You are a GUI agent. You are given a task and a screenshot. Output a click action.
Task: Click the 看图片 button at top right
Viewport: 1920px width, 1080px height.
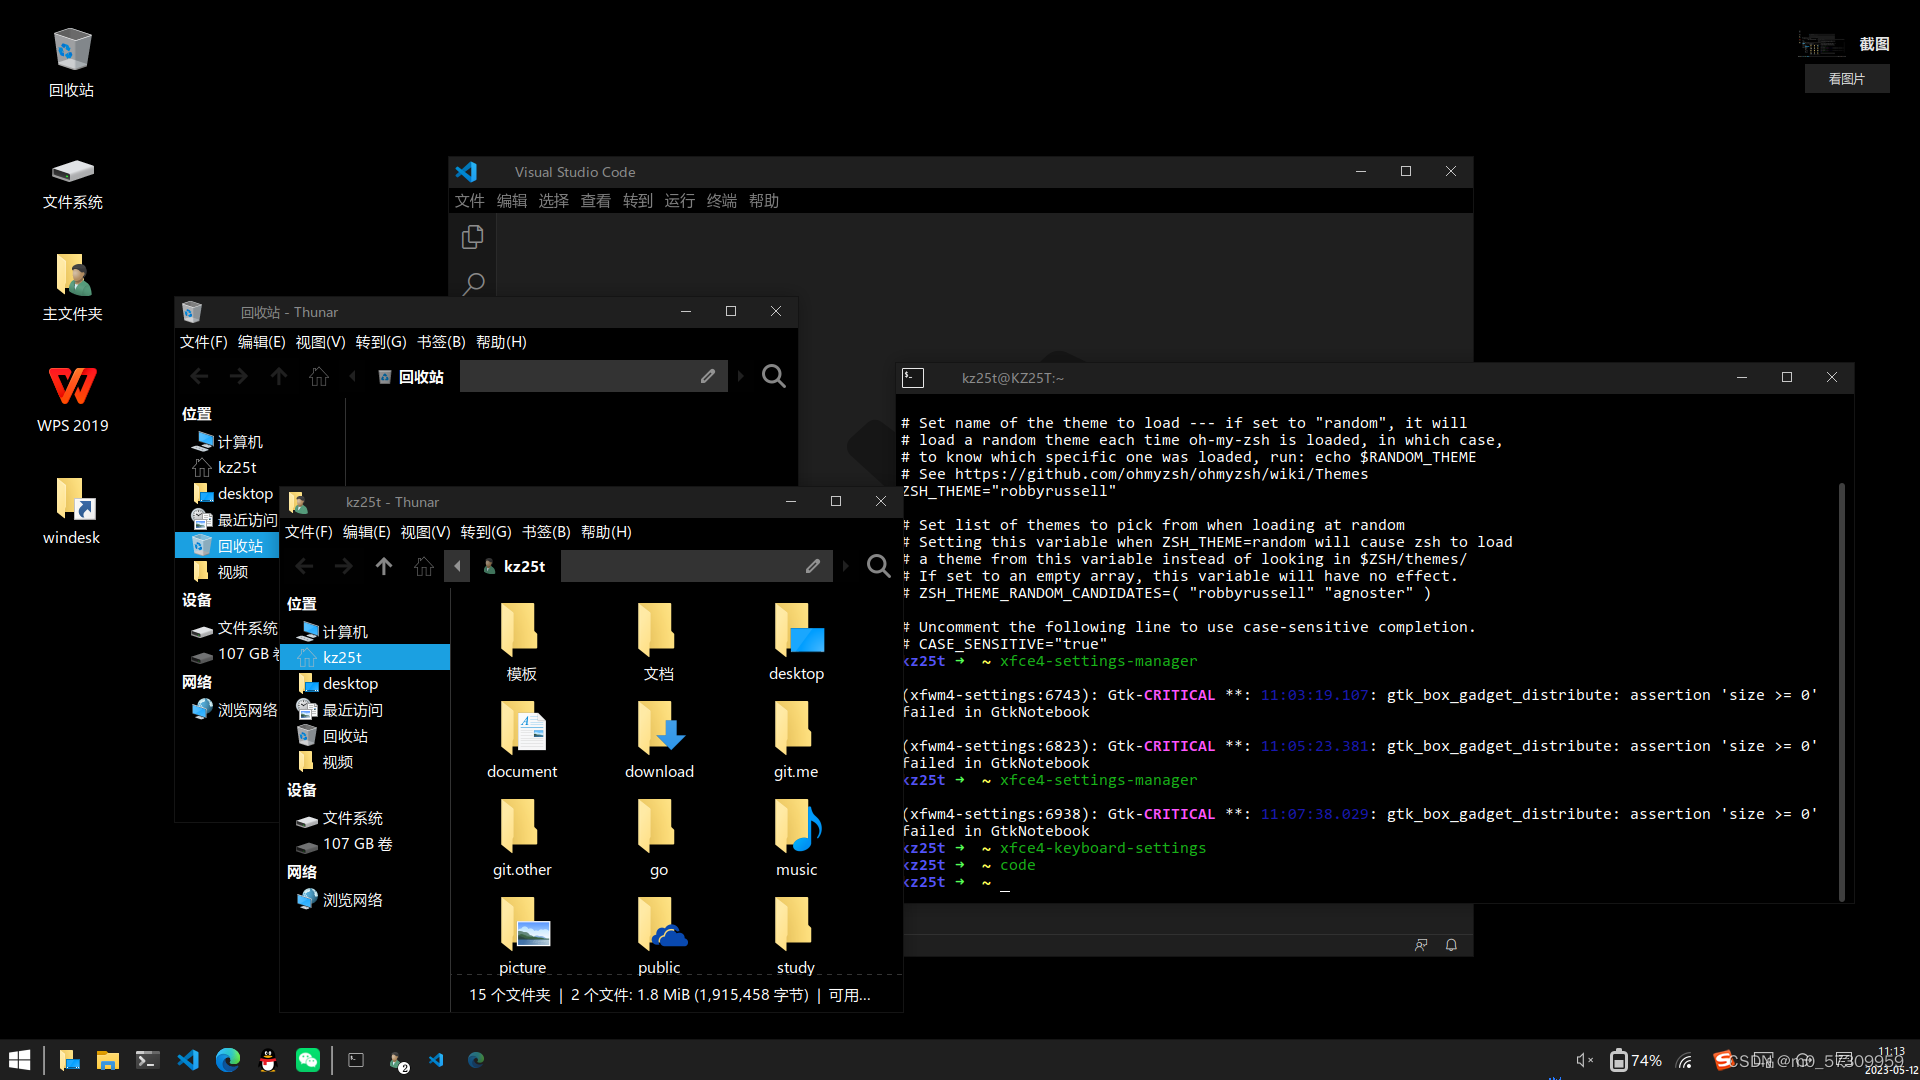point(1846,78)
